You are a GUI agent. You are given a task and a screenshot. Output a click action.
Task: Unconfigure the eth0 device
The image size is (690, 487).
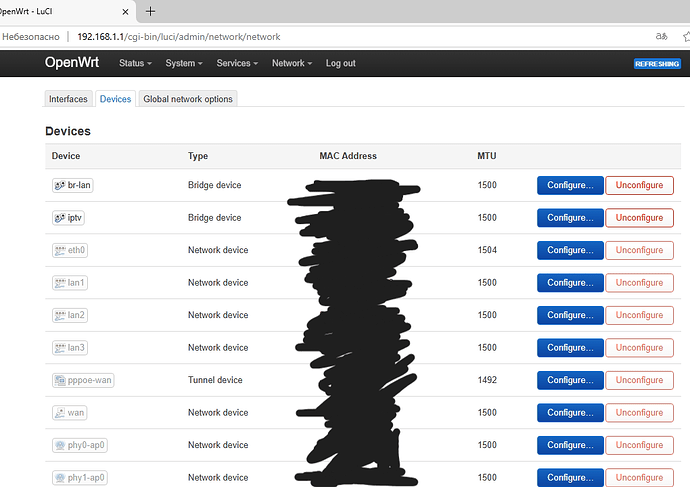(639, 250)
